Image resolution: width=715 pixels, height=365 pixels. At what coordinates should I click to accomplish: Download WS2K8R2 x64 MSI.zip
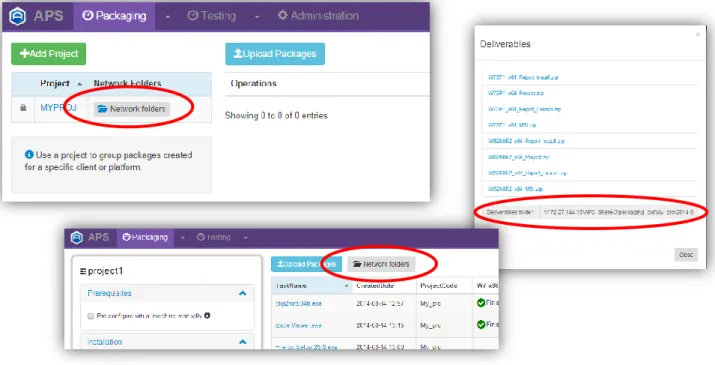tap(515, 189)
